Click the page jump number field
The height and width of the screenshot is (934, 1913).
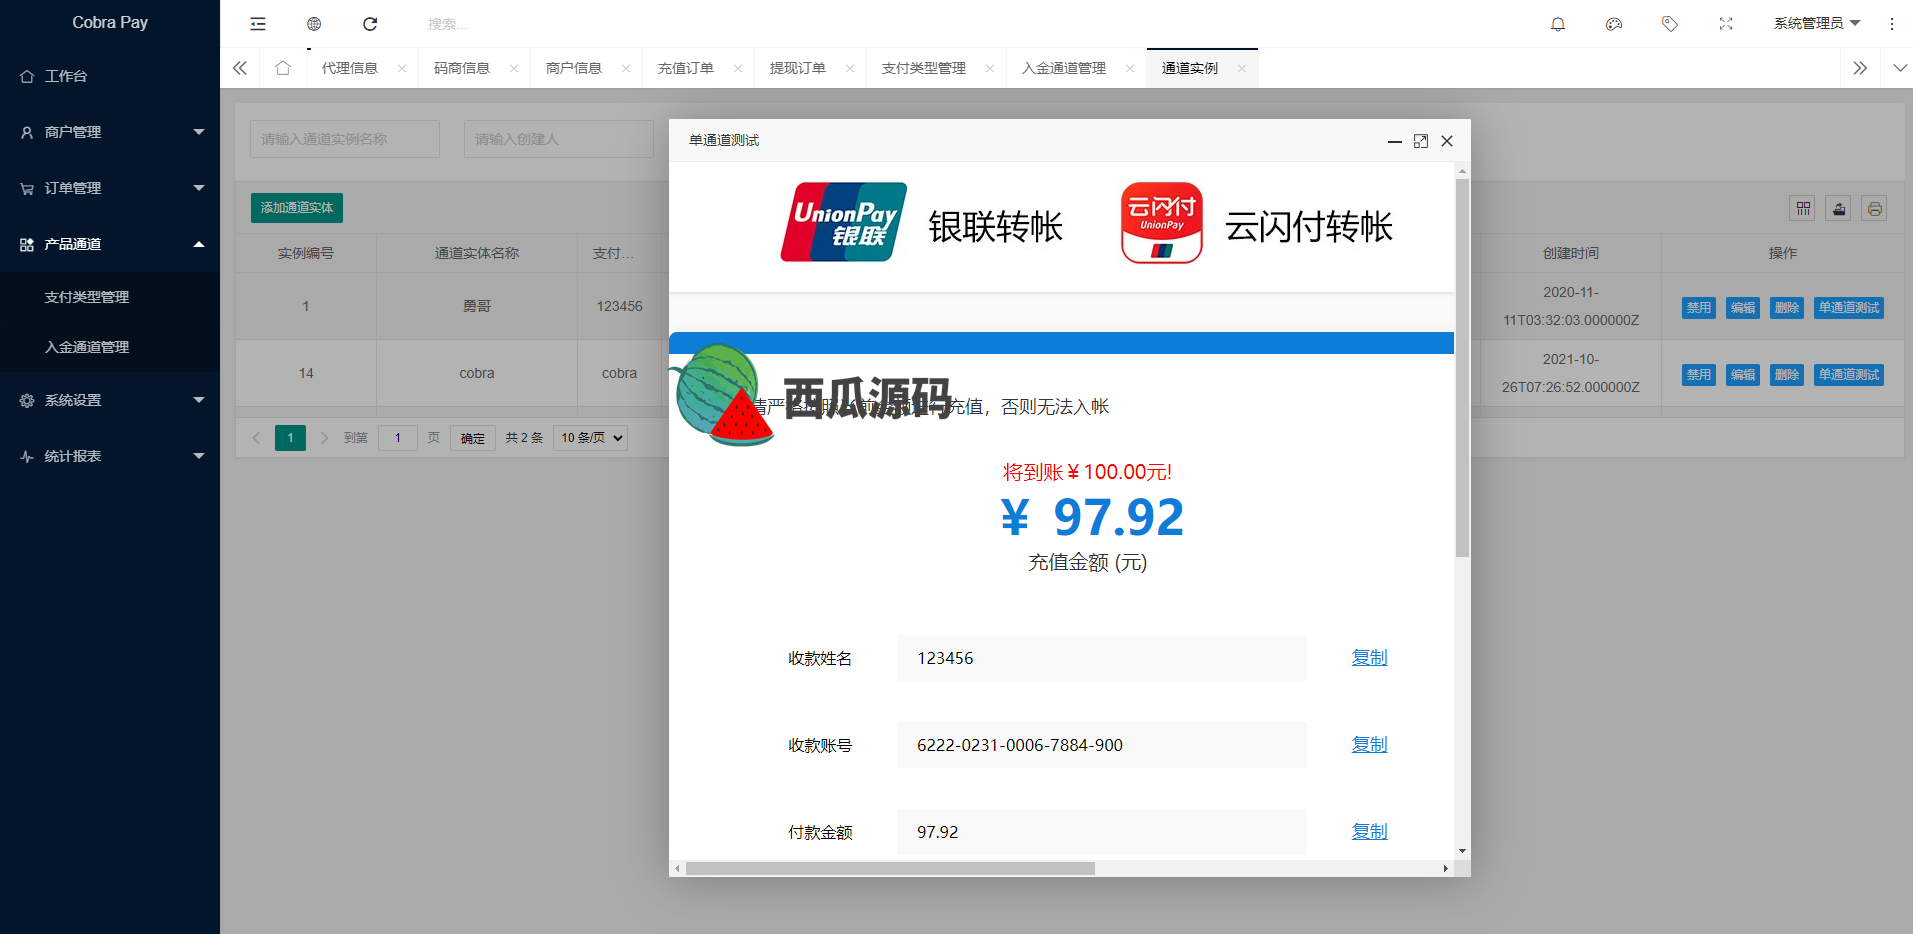398,438
